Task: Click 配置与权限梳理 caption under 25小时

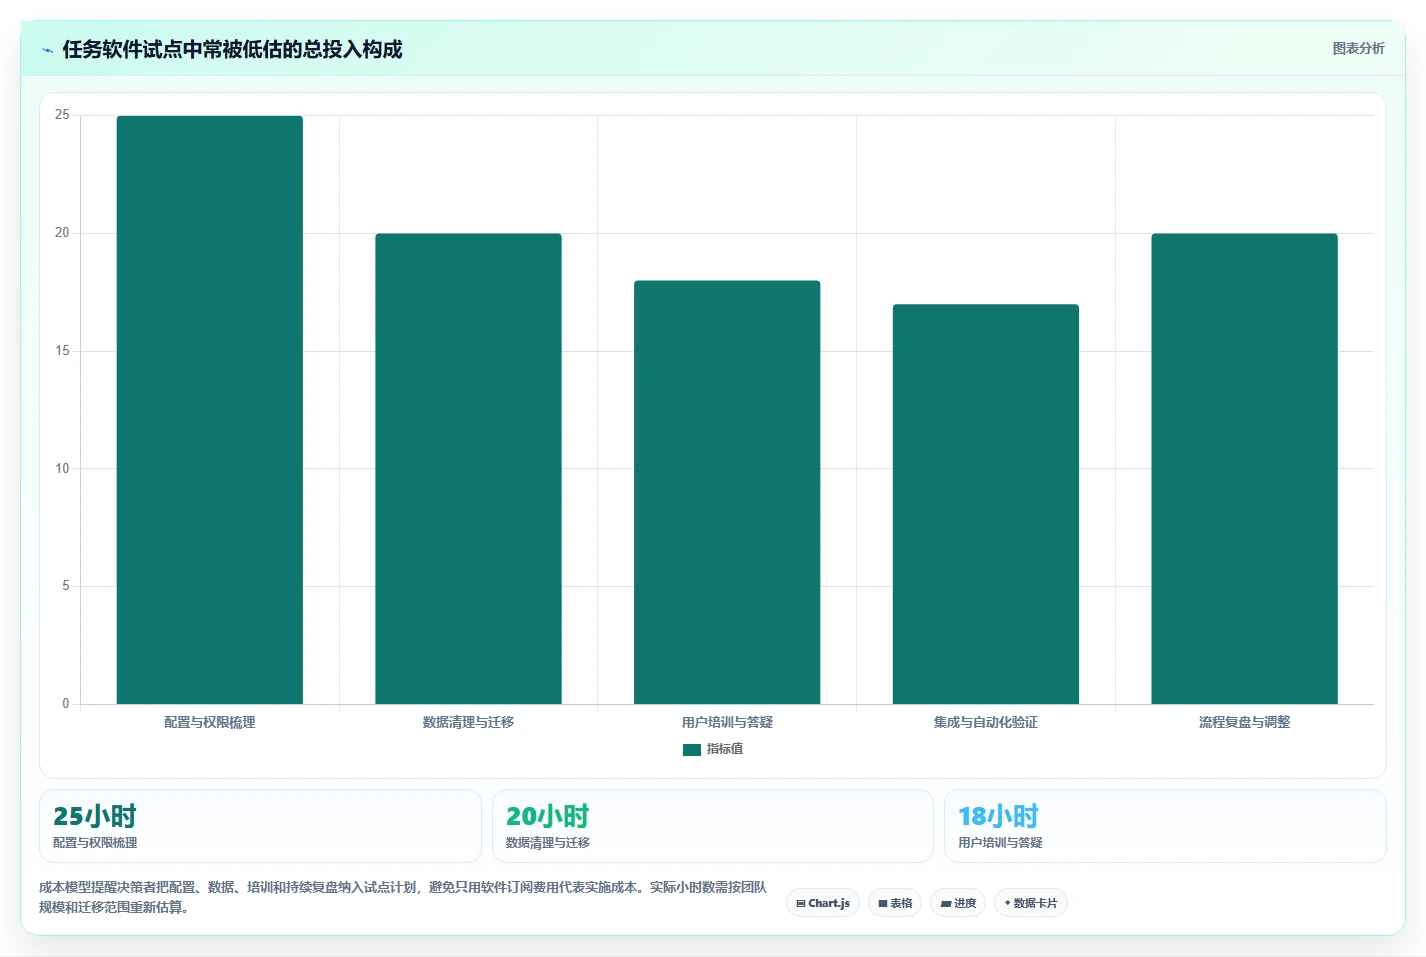Action: pyautogui.click(x=95, y=843)
